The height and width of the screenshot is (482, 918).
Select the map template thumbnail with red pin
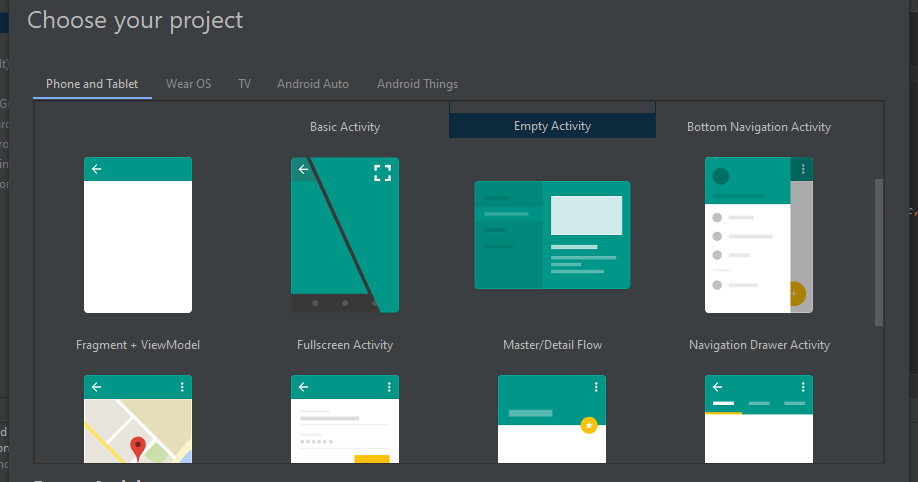[138, 419]
